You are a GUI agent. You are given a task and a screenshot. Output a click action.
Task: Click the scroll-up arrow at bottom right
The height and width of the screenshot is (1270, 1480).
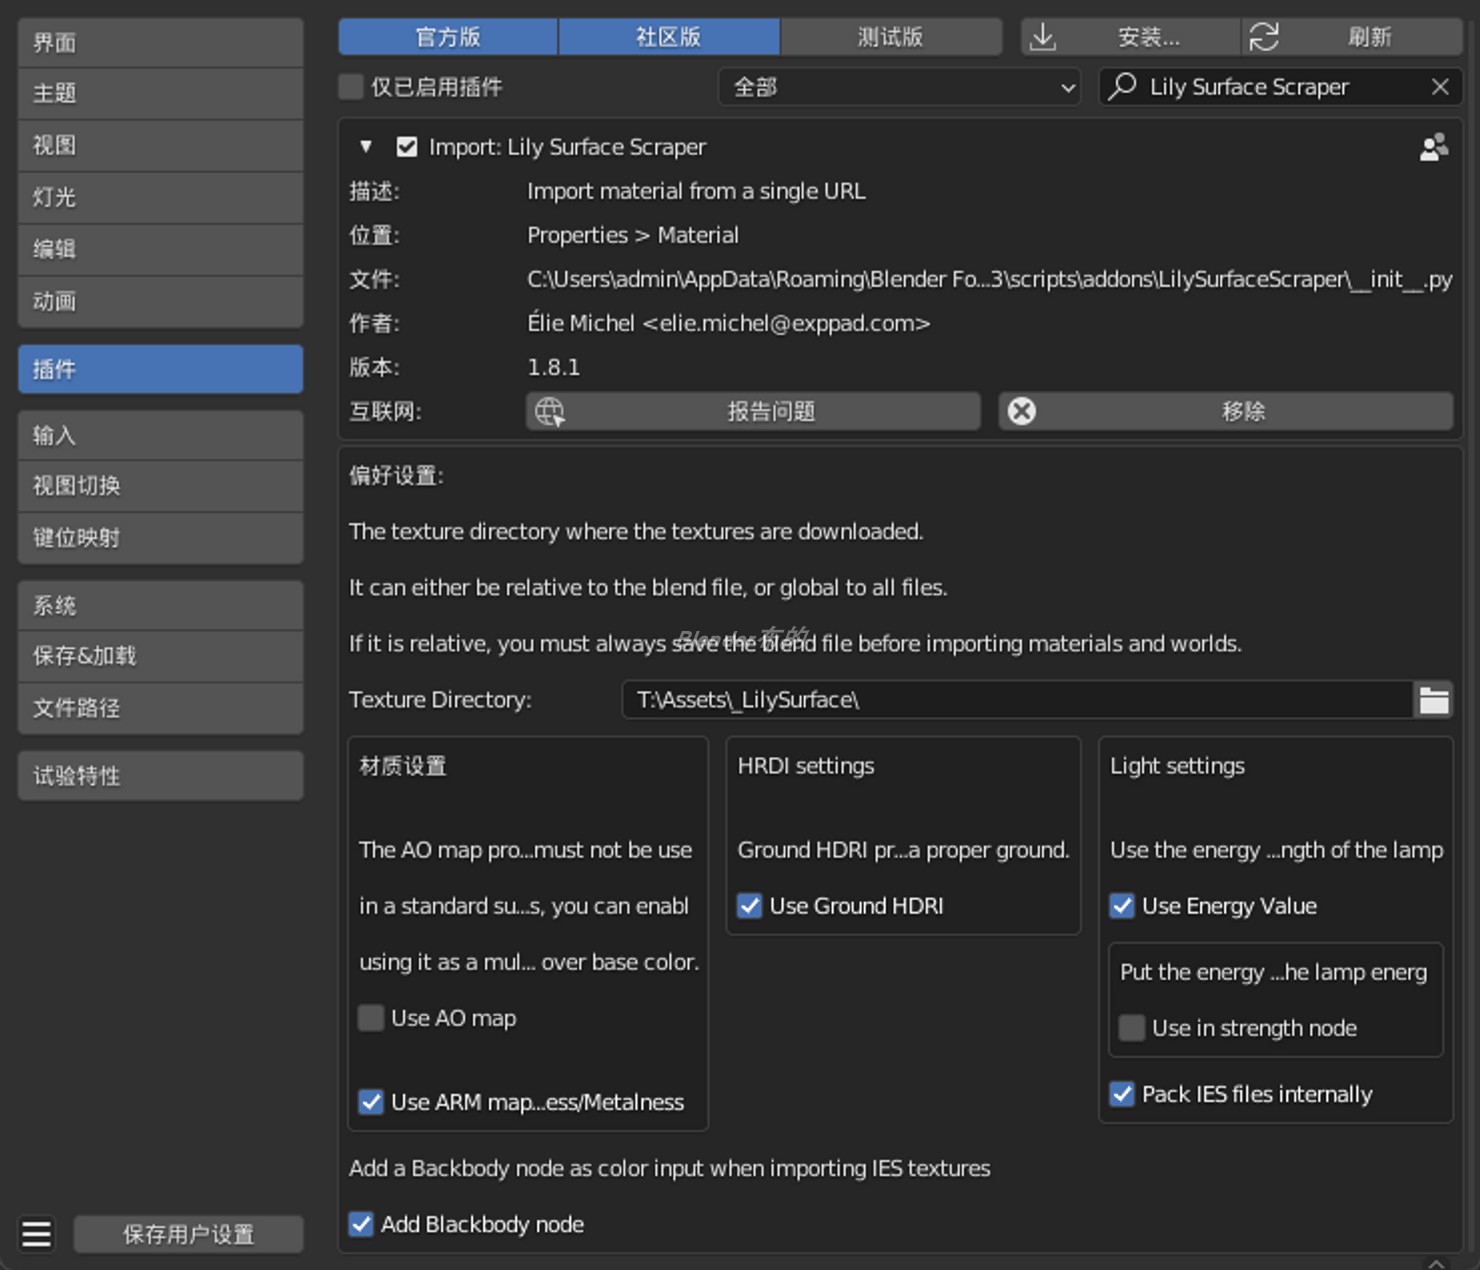[x=1436, y=1263]
